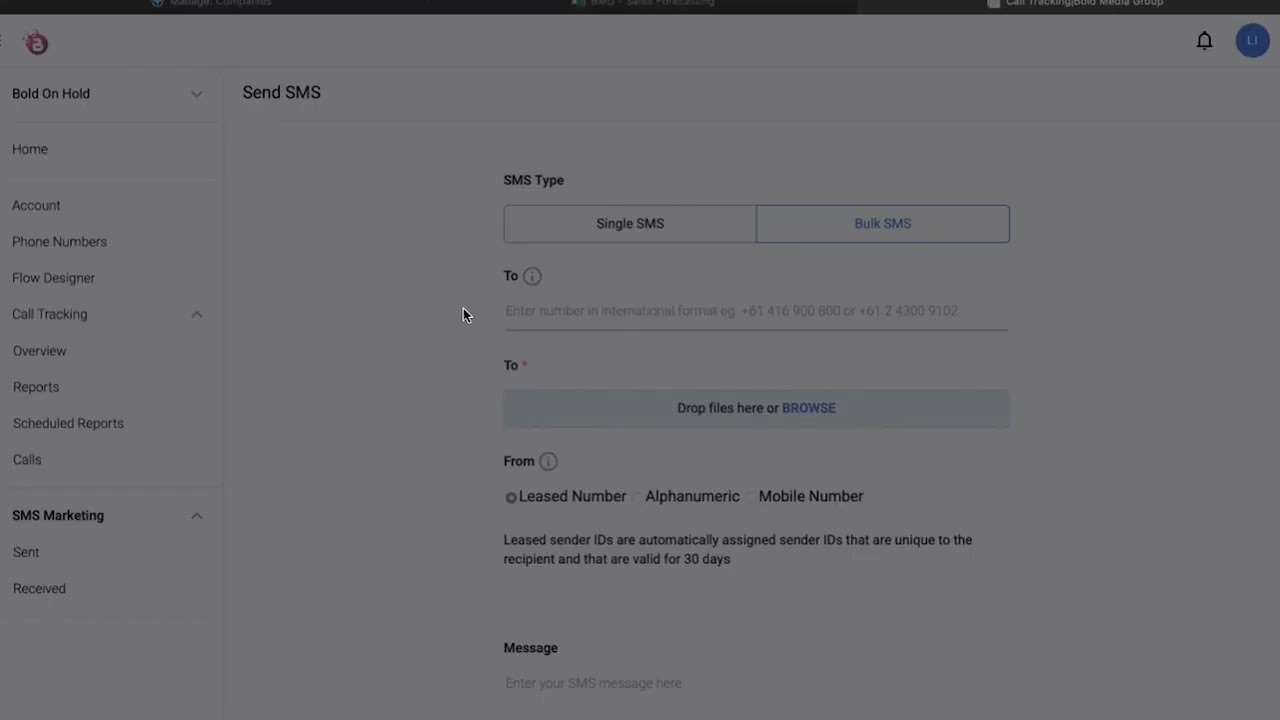Open the Flow Designer
The height and width of the screenshot is (720, 1280).
click(53, 278)
